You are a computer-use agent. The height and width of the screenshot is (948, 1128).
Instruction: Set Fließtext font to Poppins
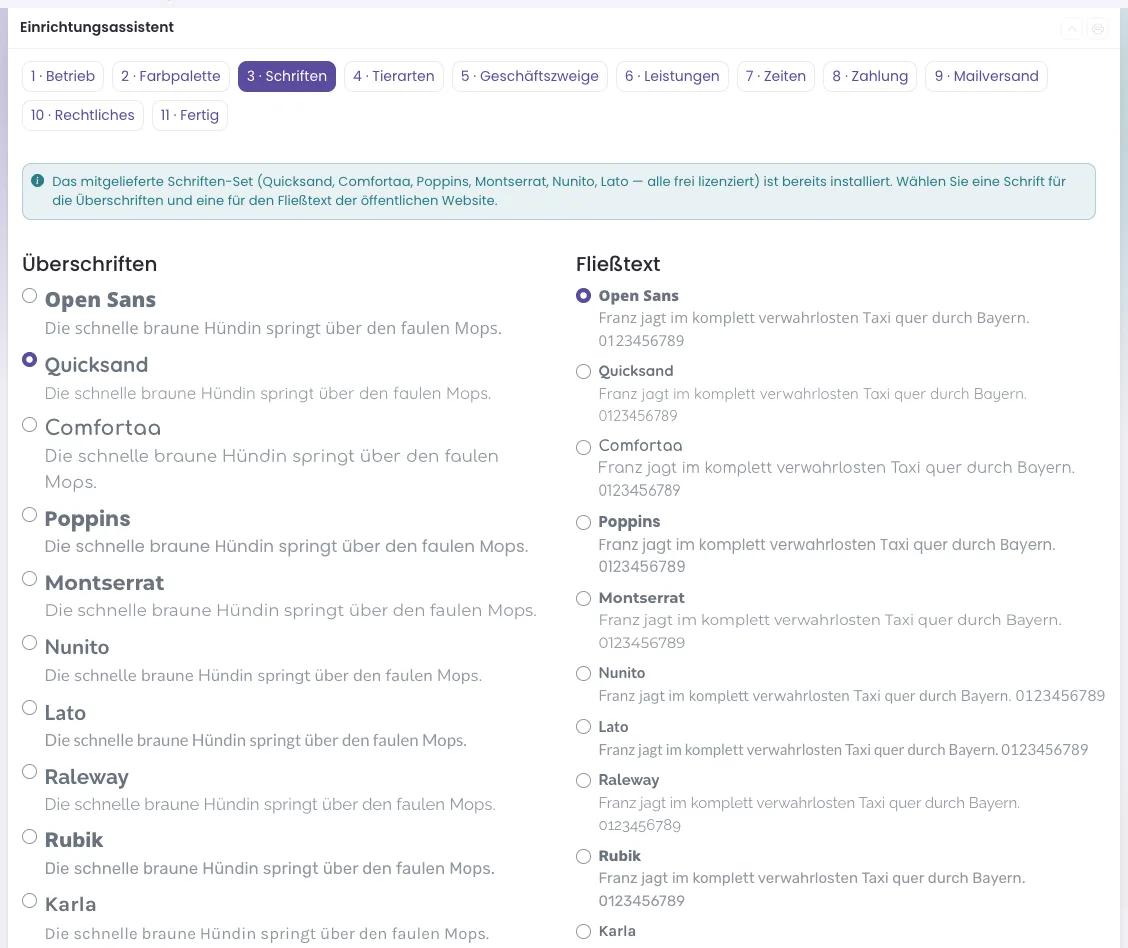pyautogui.click(x=583, y=522)
